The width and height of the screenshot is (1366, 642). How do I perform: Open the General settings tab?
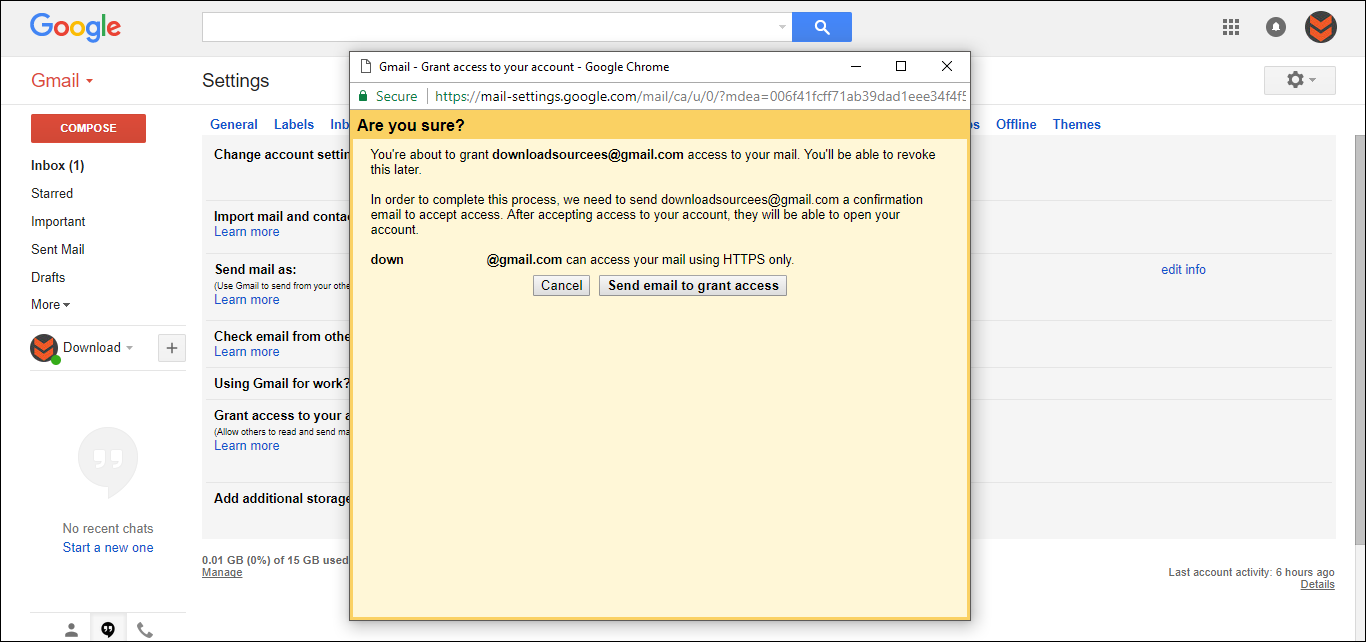(x=234, y=124)
